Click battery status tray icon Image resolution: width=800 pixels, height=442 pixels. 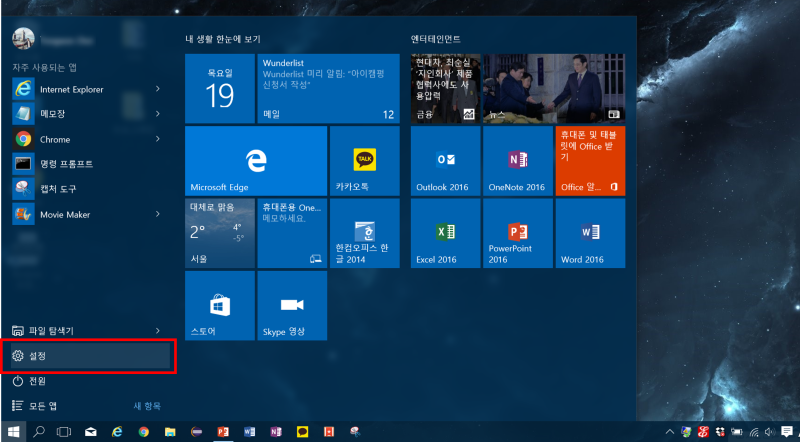click(737, 432)
